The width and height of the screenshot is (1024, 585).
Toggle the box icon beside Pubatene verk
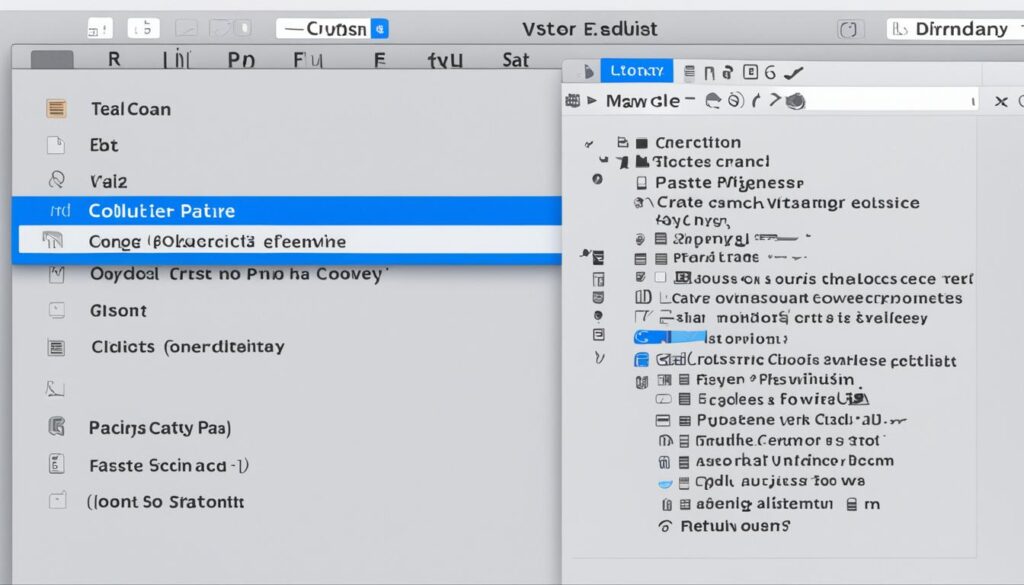(662, 420)
